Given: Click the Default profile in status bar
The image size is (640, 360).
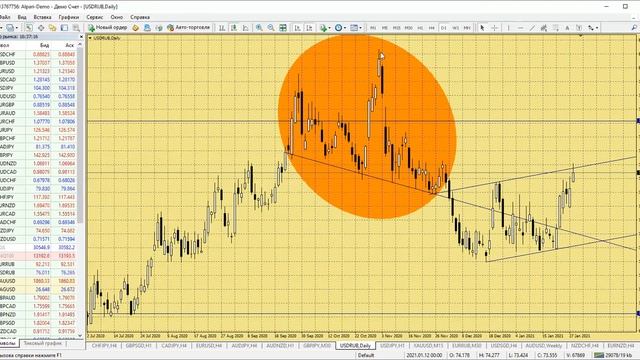Looking at the screenshot, I should click(x=366, y=355).
